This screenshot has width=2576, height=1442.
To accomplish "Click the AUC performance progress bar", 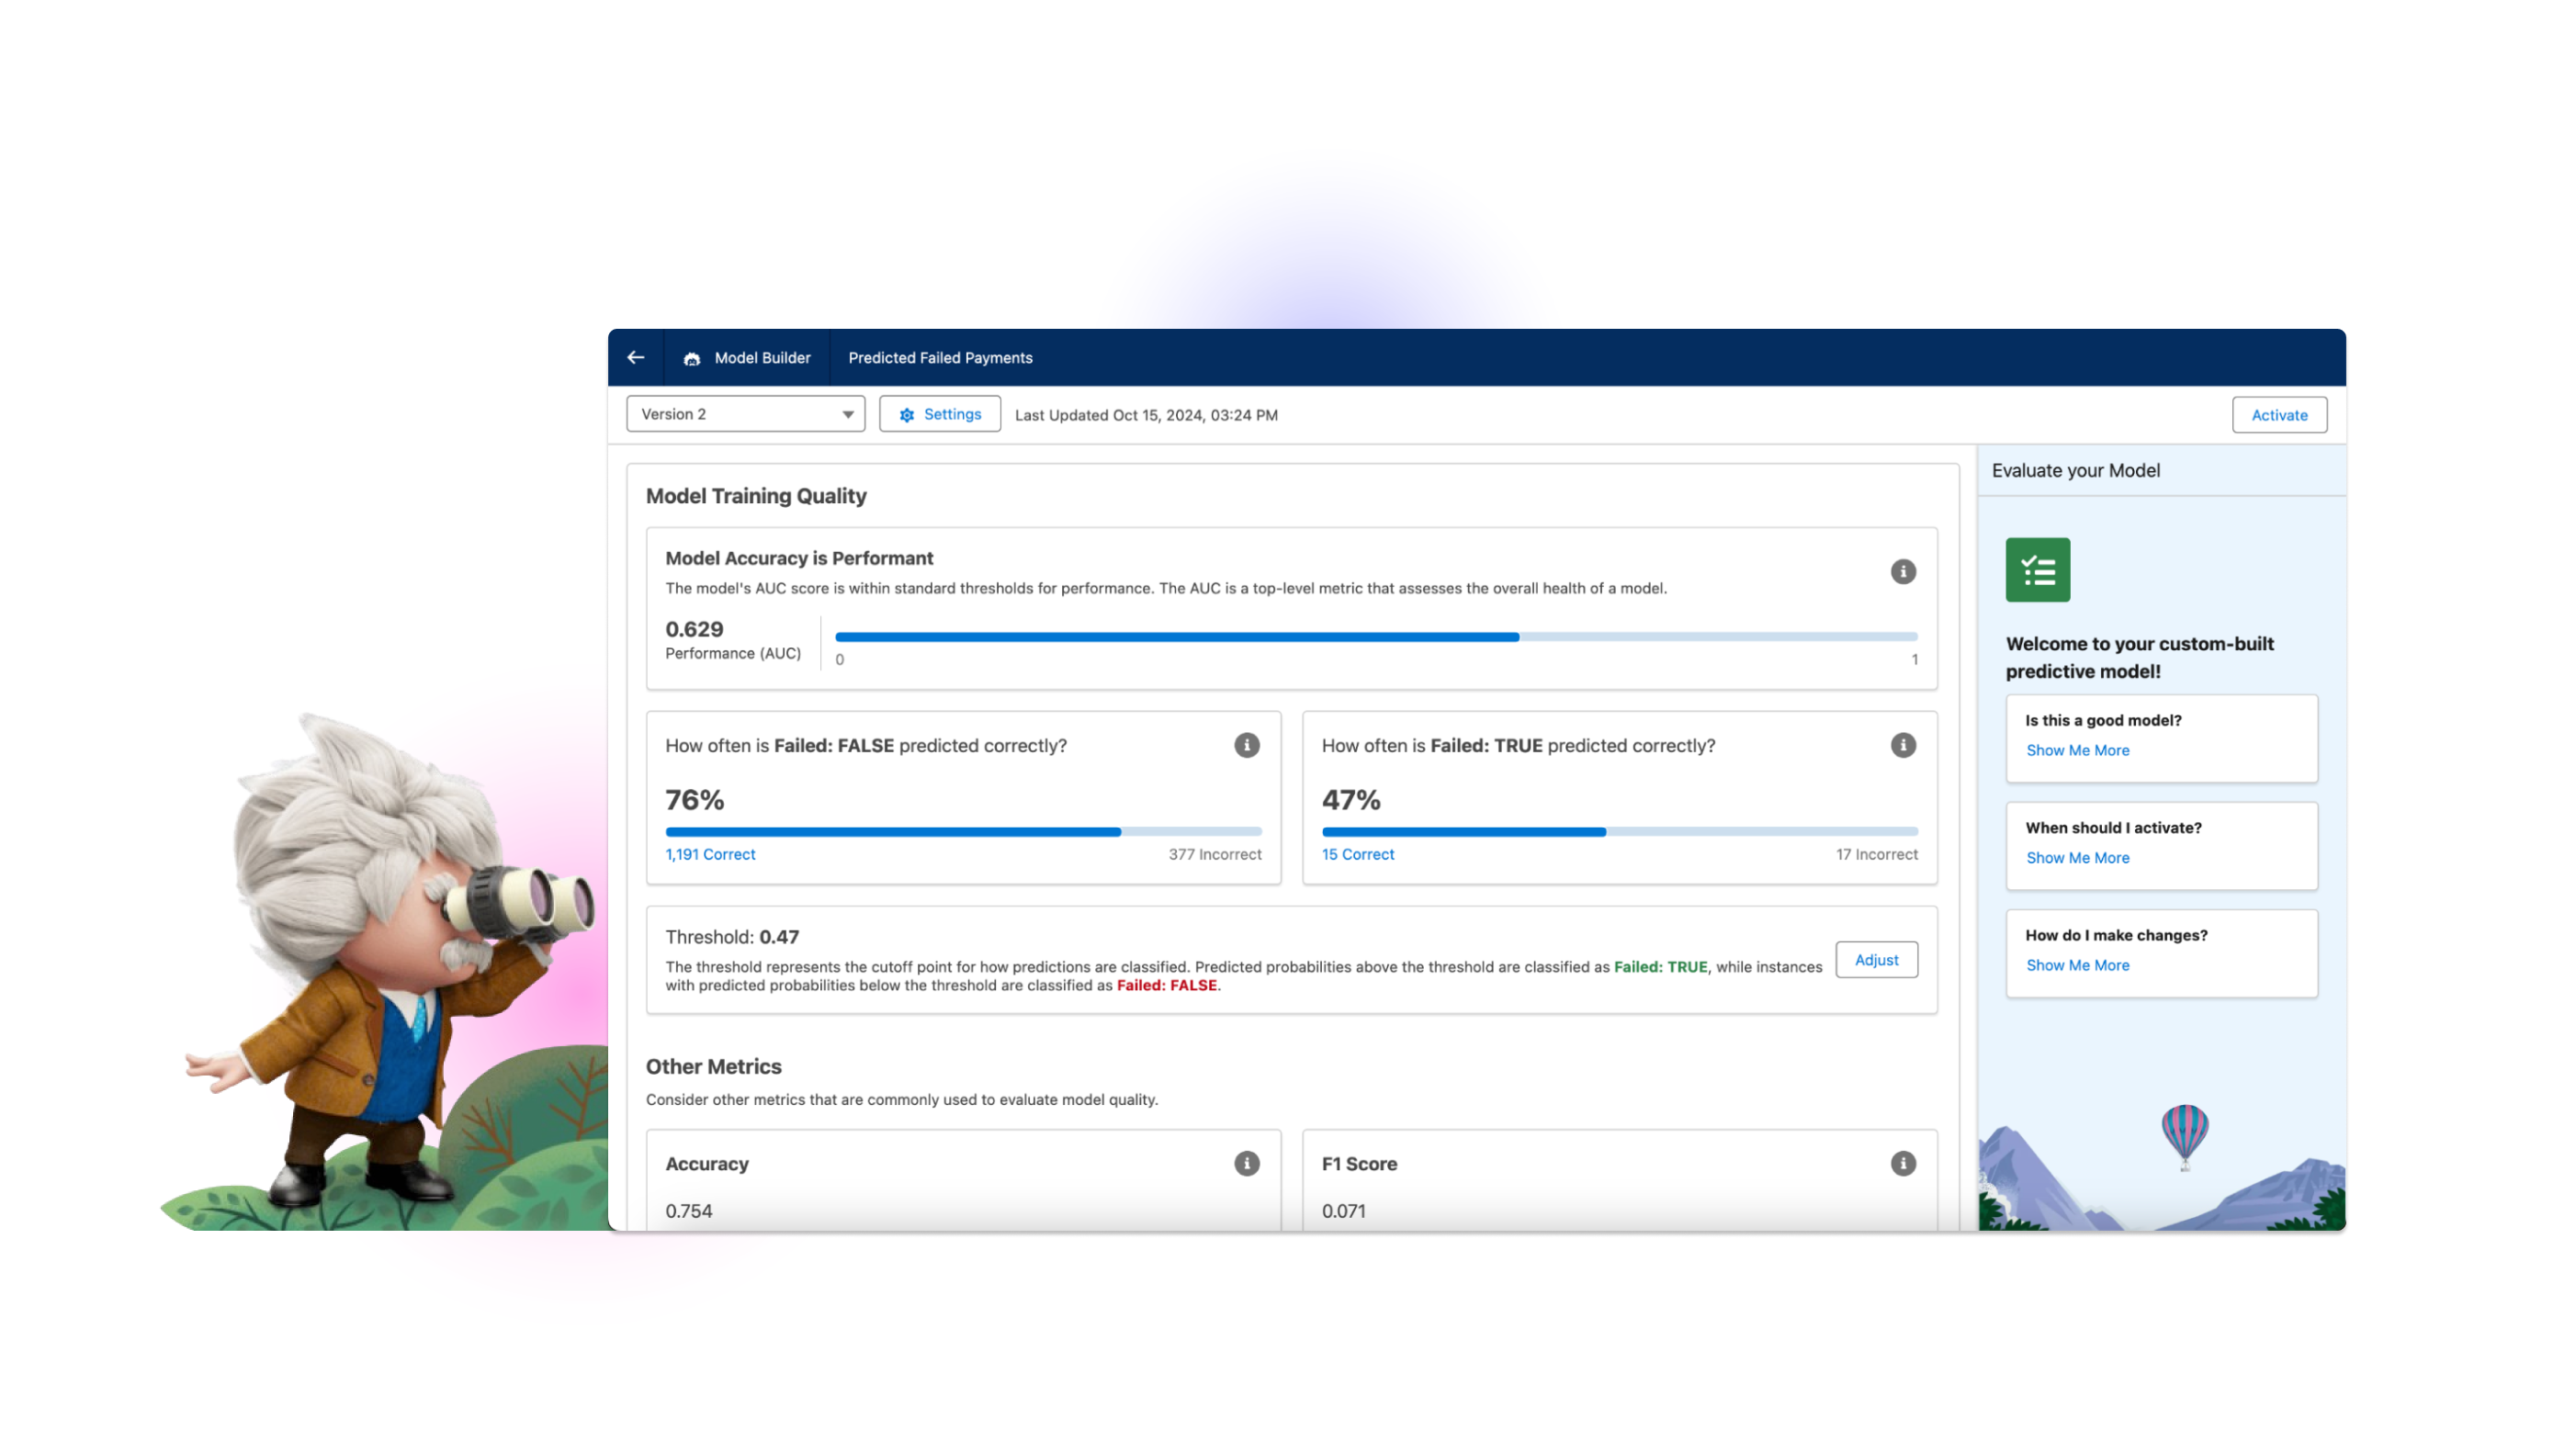I will (x=1375, y=636).
